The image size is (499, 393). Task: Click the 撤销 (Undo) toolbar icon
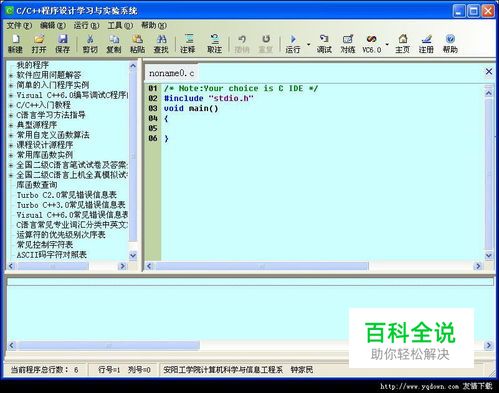[x=242, y=44]
